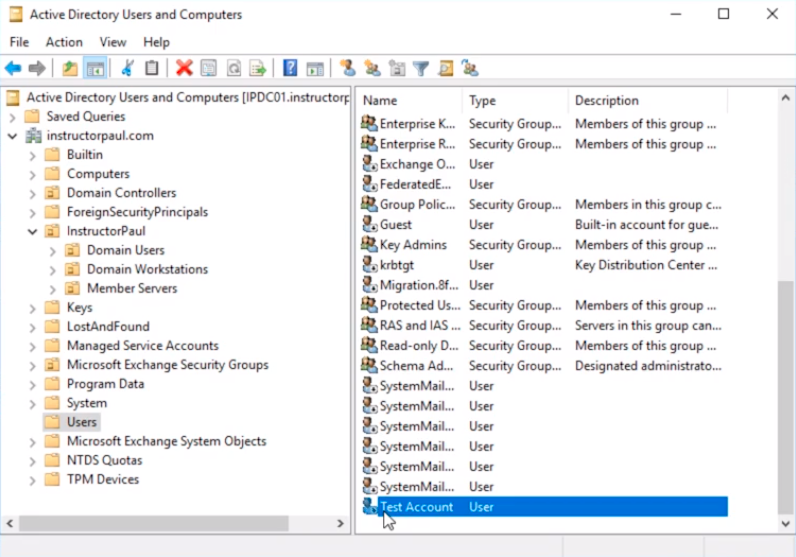Open Properties via the toolbar icon
This screenshot has height=557, width=796.
coord(209,68)
